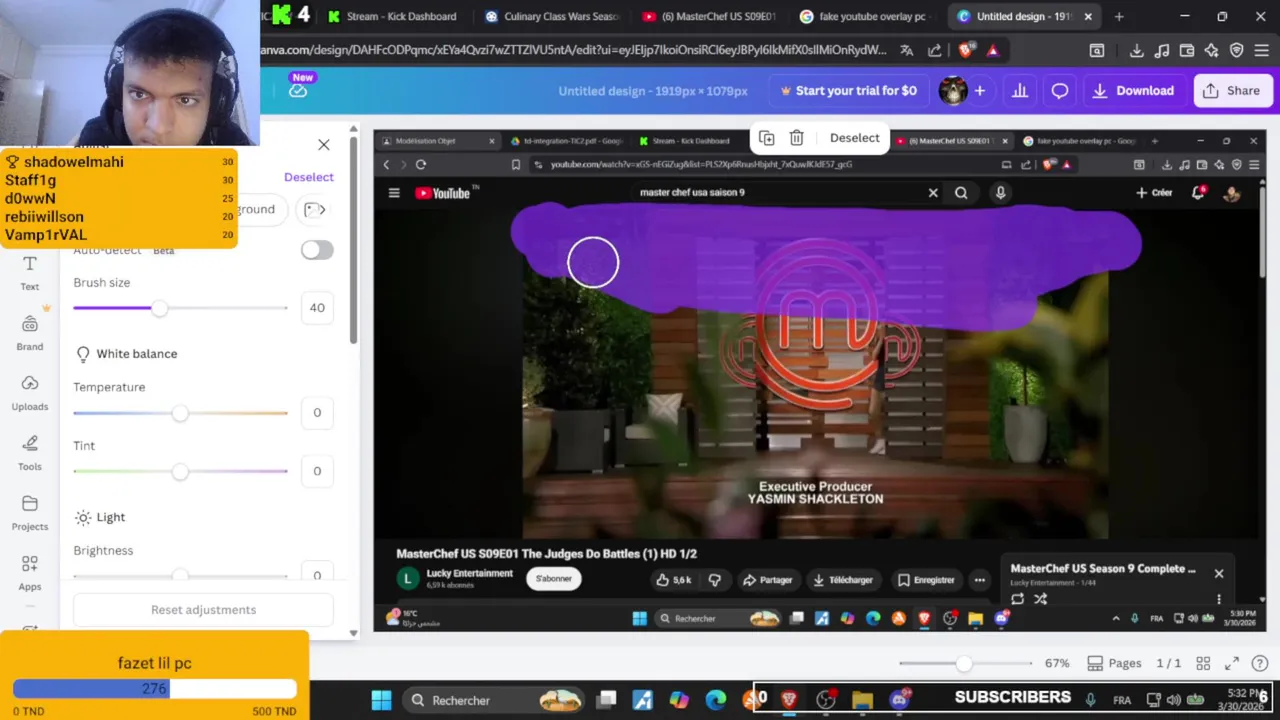Toggle the Auto-detect switch

[x=317, y=250]
